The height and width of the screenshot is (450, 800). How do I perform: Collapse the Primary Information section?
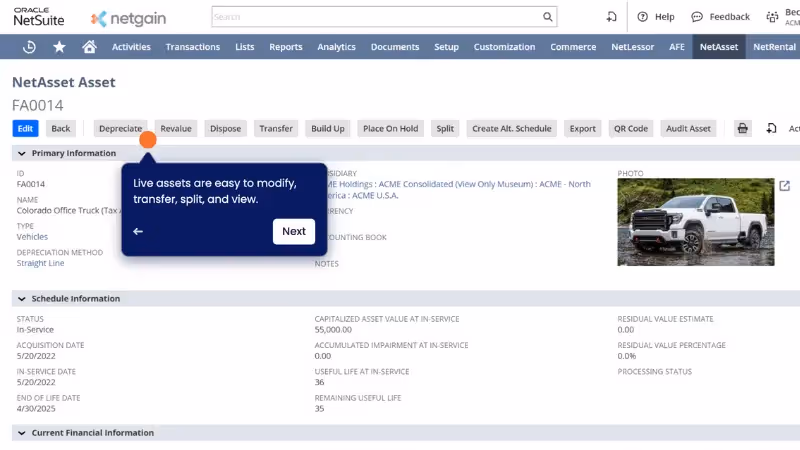(21, 153)
